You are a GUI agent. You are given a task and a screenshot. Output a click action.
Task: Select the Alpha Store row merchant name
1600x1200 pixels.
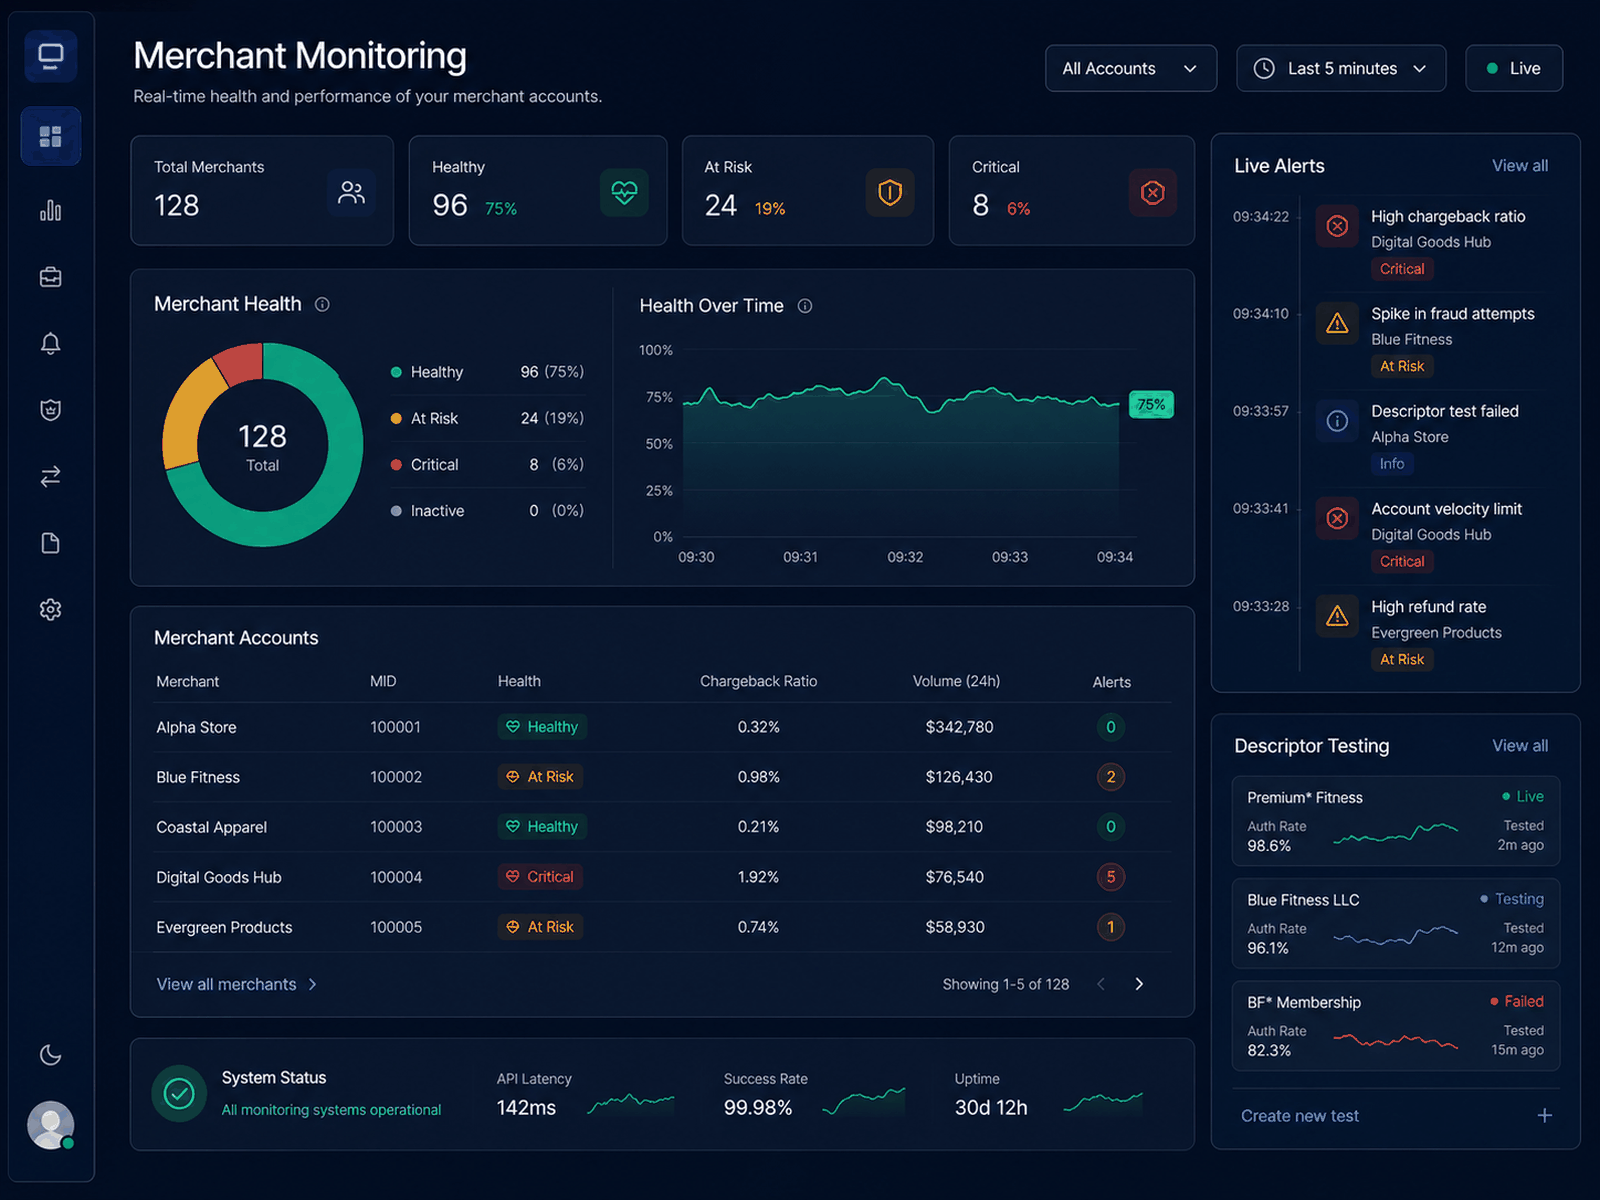[x=196, y=727]
